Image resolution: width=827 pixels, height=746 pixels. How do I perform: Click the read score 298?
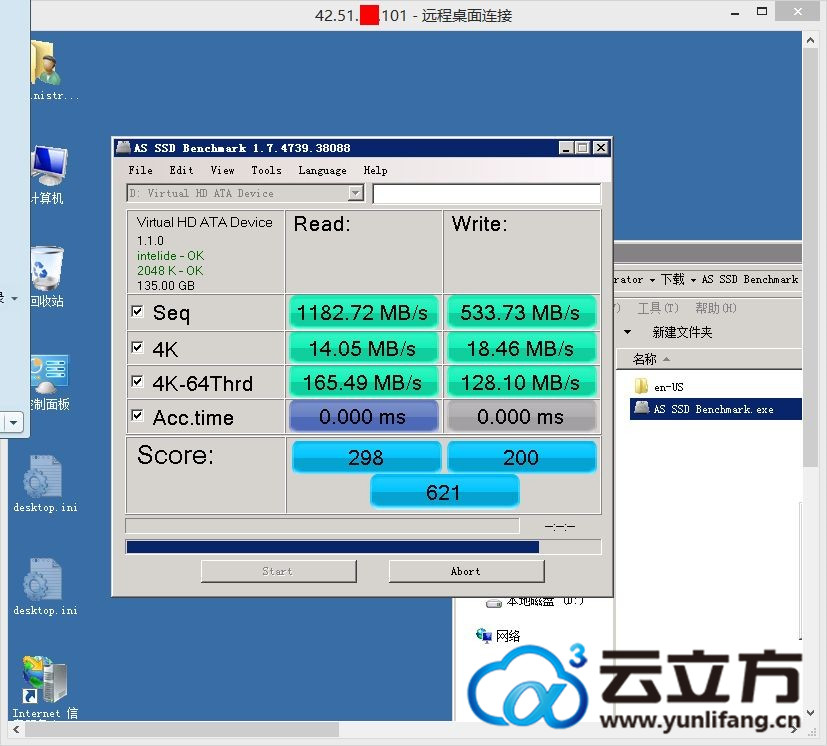coord(366,457)
